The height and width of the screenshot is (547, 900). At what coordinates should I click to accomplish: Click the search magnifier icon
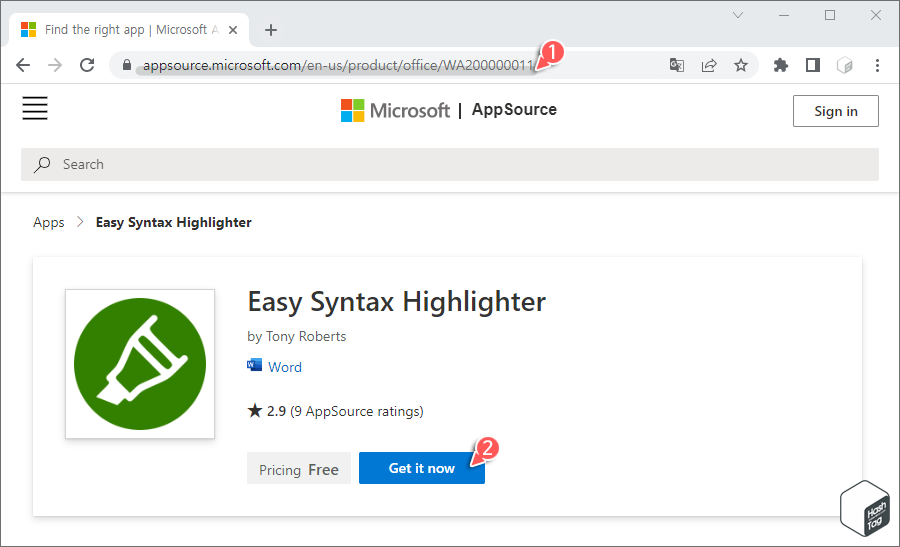42,164
